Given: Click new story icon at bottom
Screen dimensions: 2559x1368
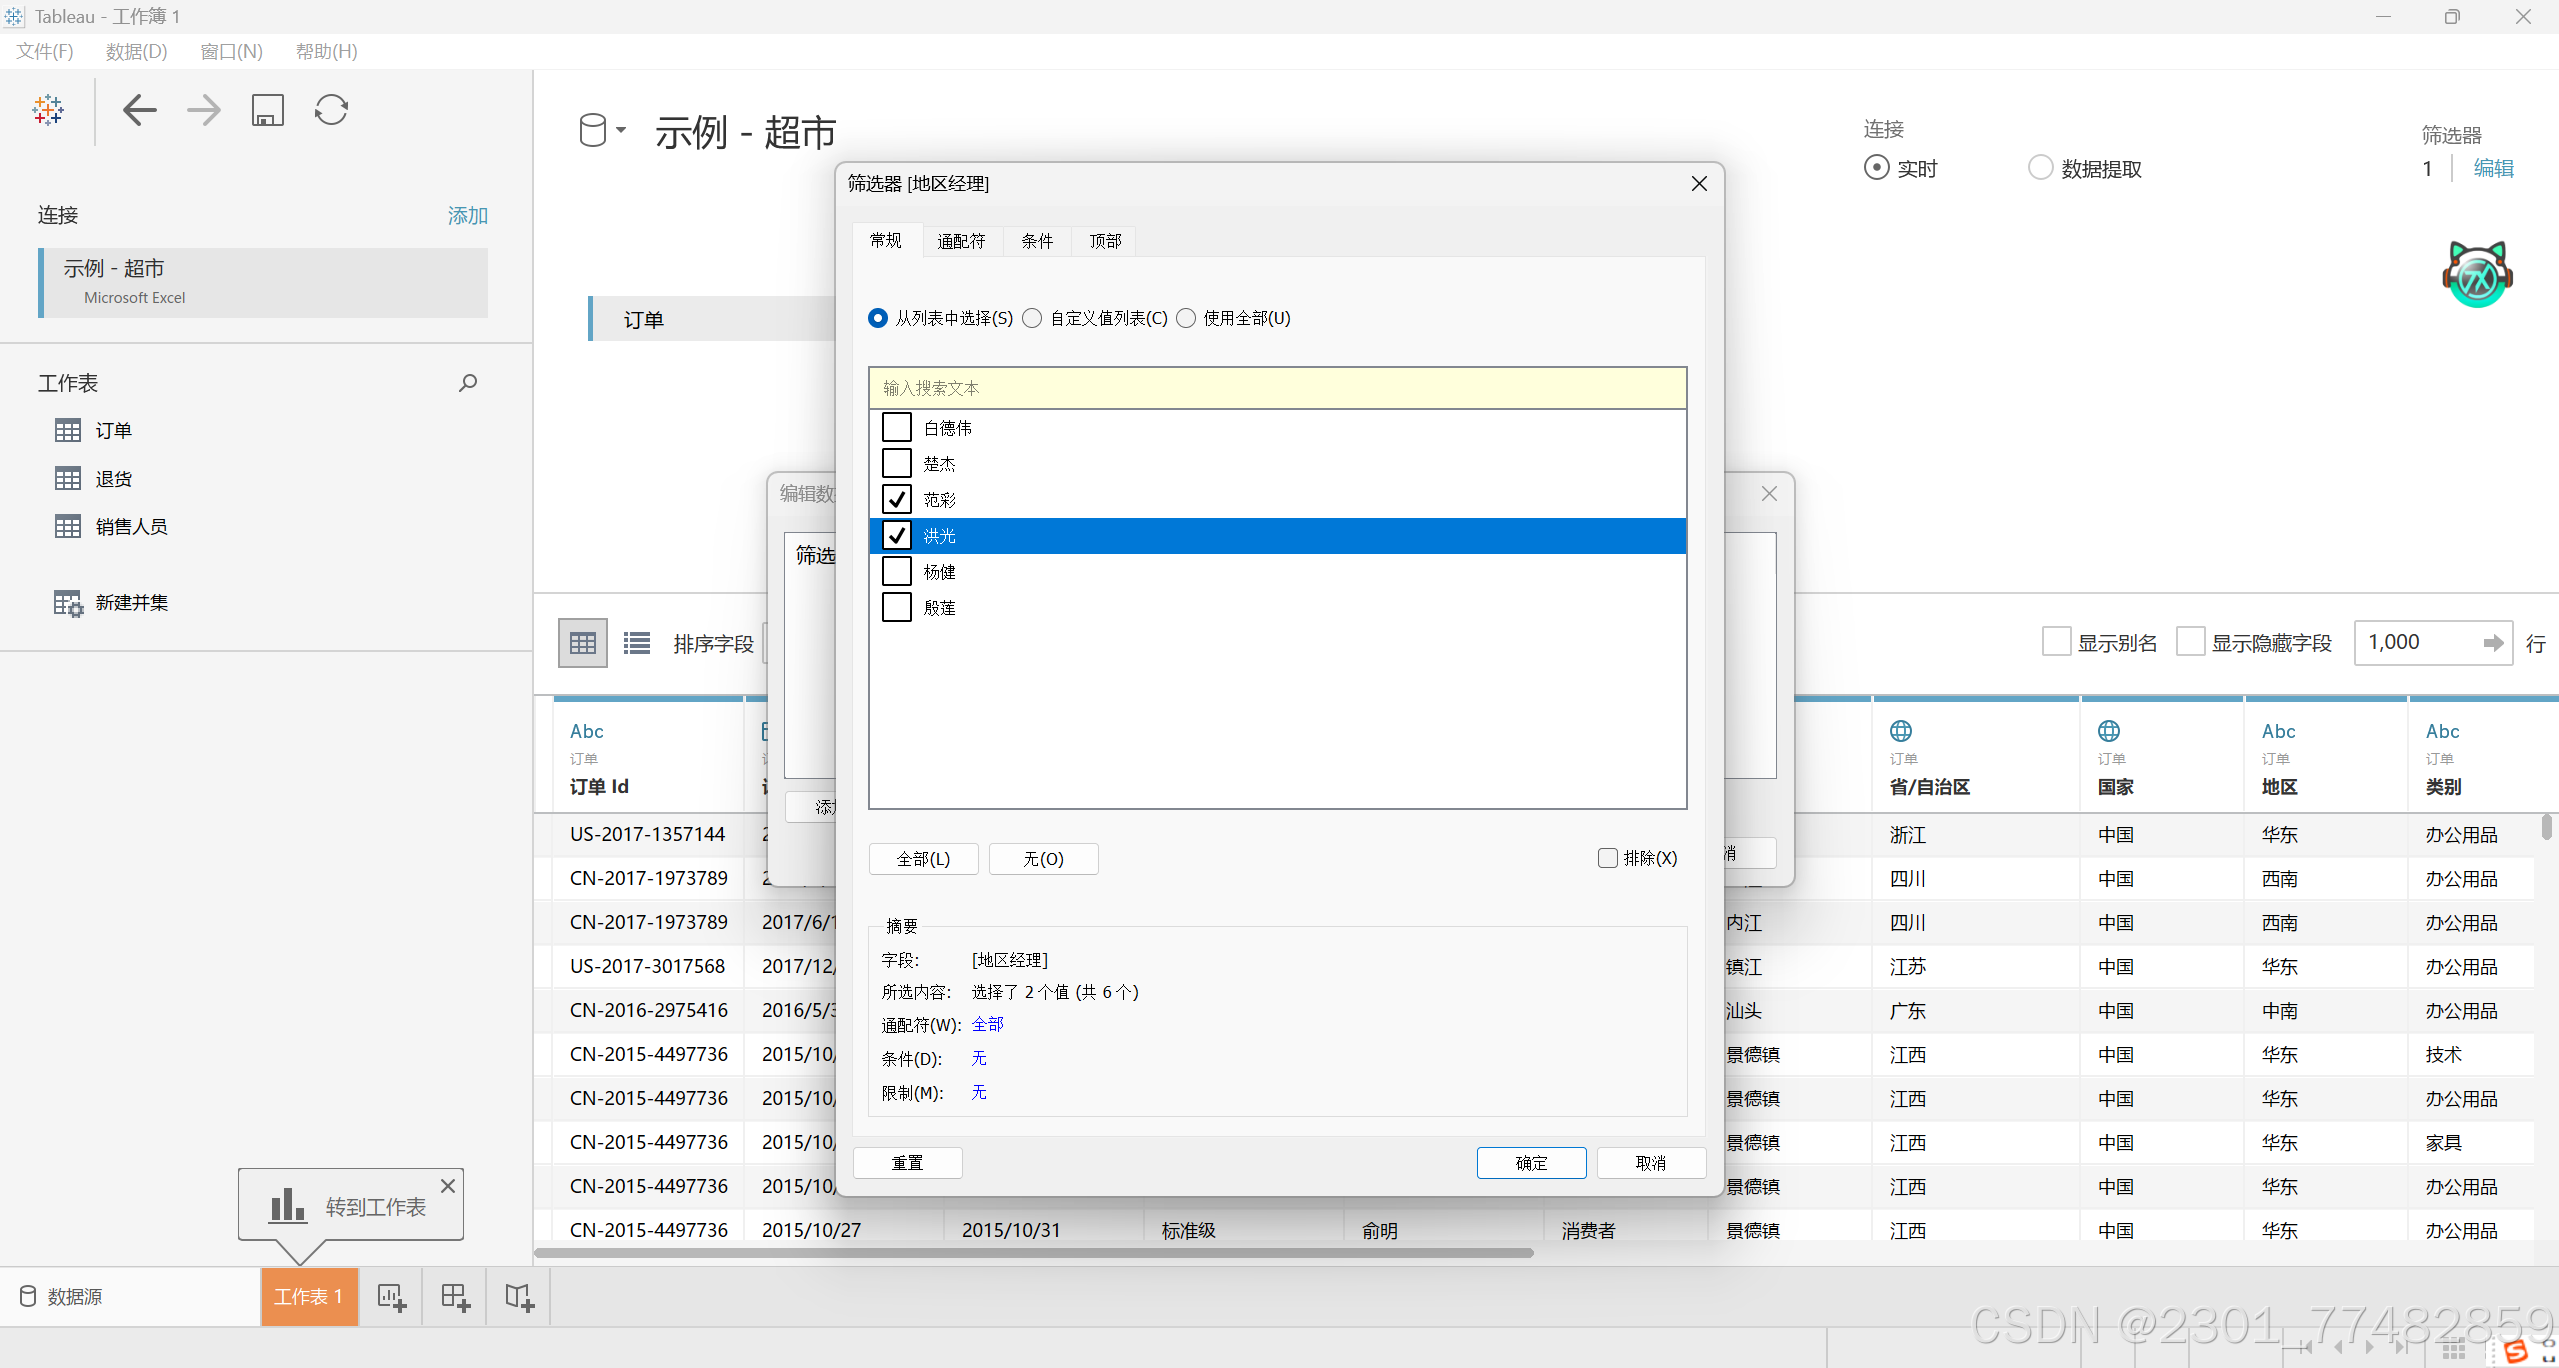Looking at the screenshot, I should 519,1297.
